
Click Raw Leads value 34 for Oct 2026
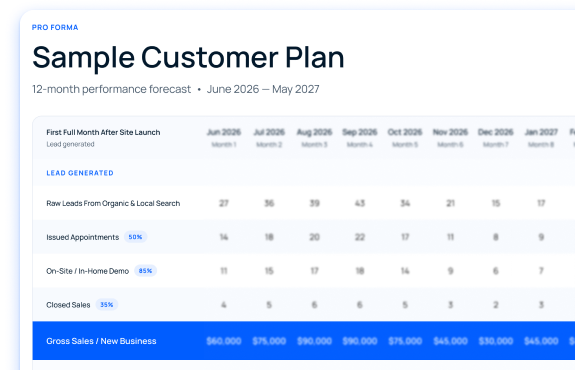405,203
